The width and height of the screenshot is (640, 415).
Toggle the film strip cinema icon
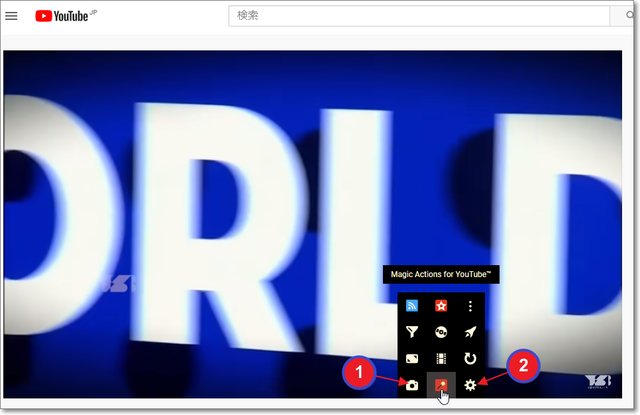(x=441, y=358)
